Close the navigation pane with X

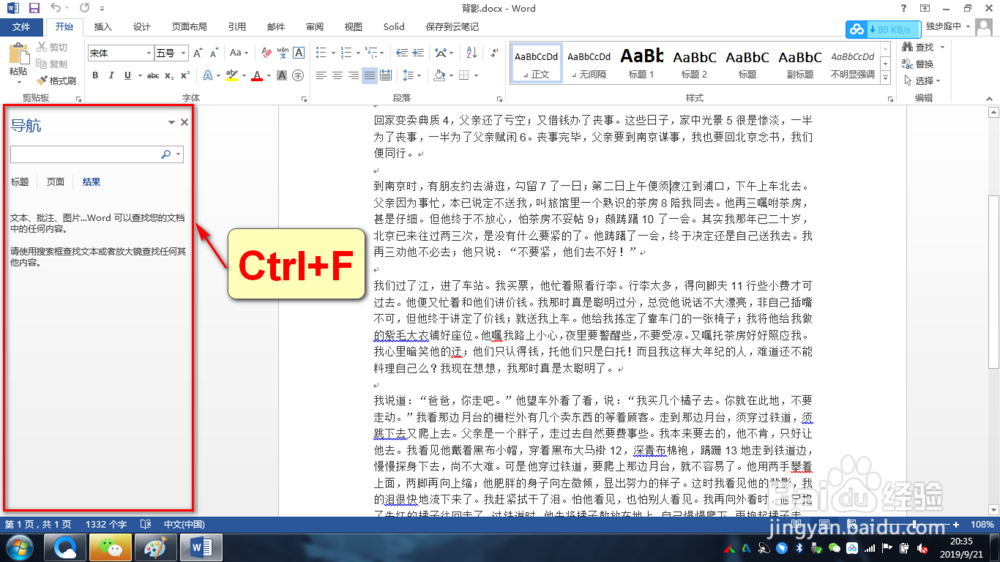pyautogui.click(x=184, y=122)
